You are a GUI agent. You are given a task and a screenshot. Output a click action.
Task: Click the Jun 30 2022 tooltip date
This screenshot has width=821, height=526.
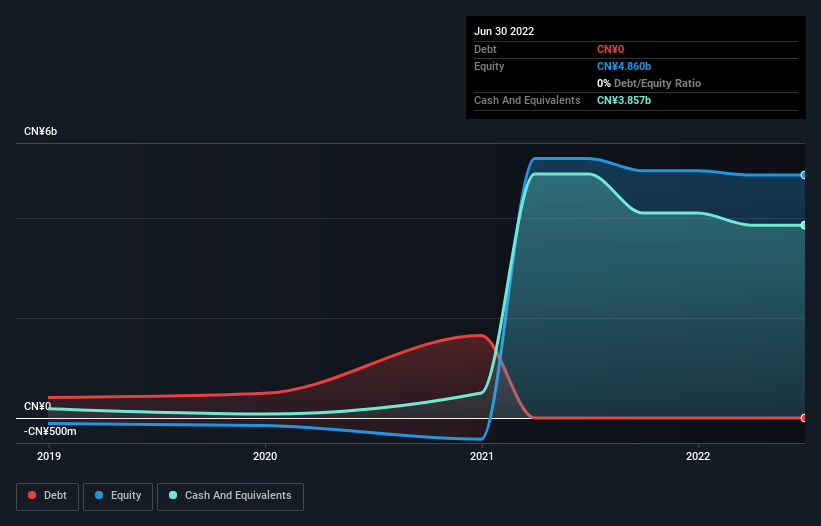coord(504,31)
